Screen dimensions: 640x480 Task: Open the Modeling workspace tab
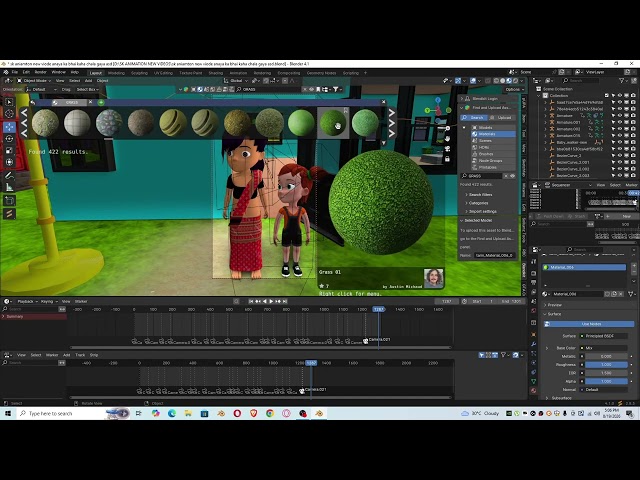click(116, 73)
